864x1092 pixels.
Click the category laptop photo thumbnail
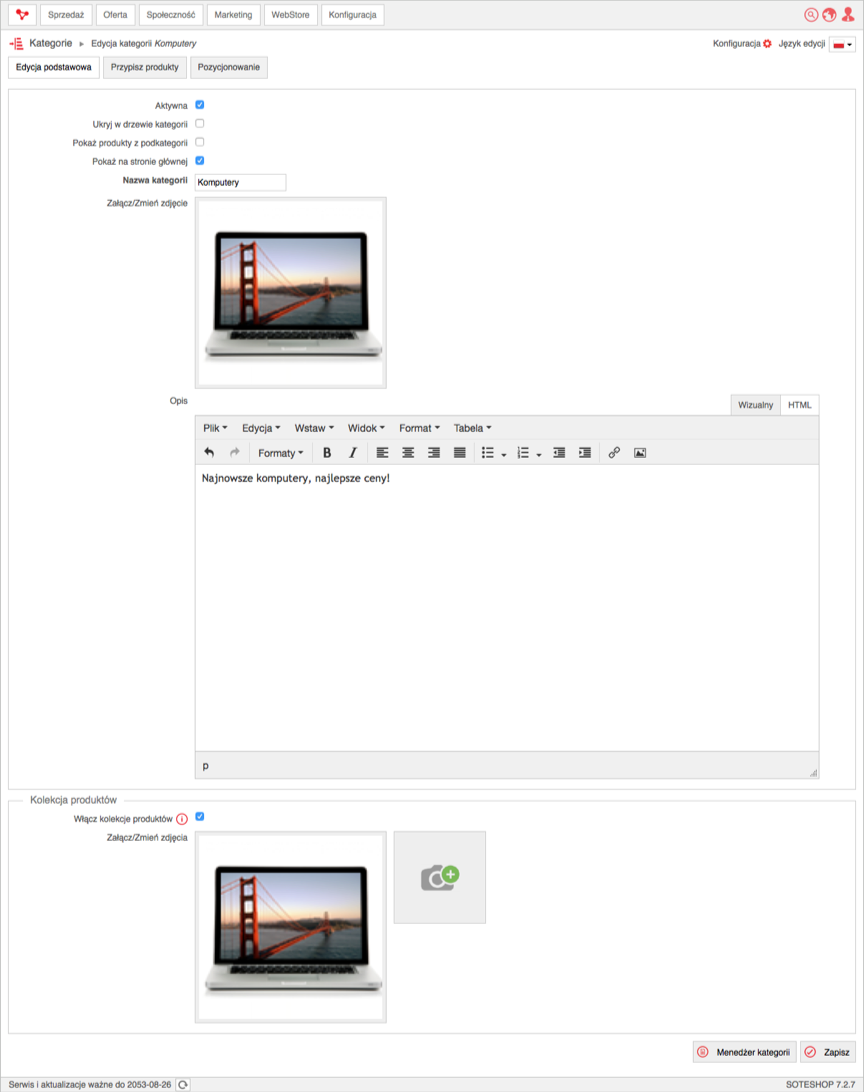point(291,292)
